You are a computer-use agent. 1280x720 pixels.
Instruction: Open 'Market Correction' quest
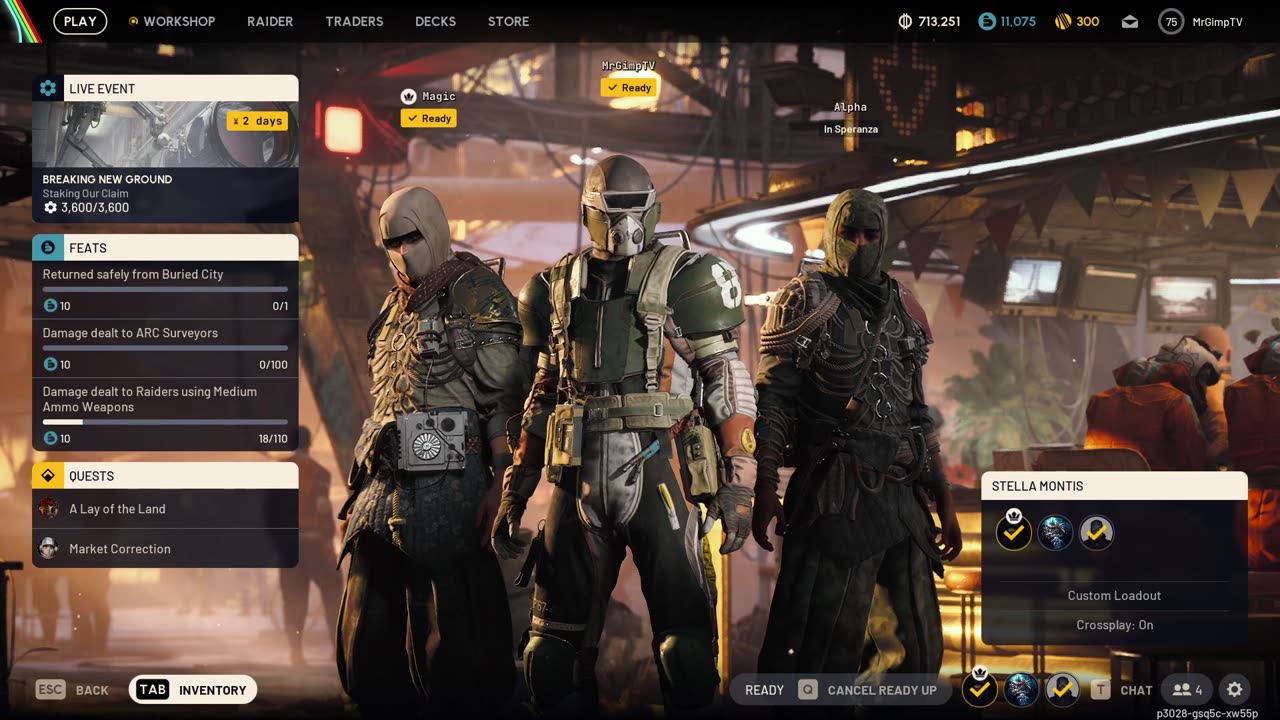coord(165,549)
